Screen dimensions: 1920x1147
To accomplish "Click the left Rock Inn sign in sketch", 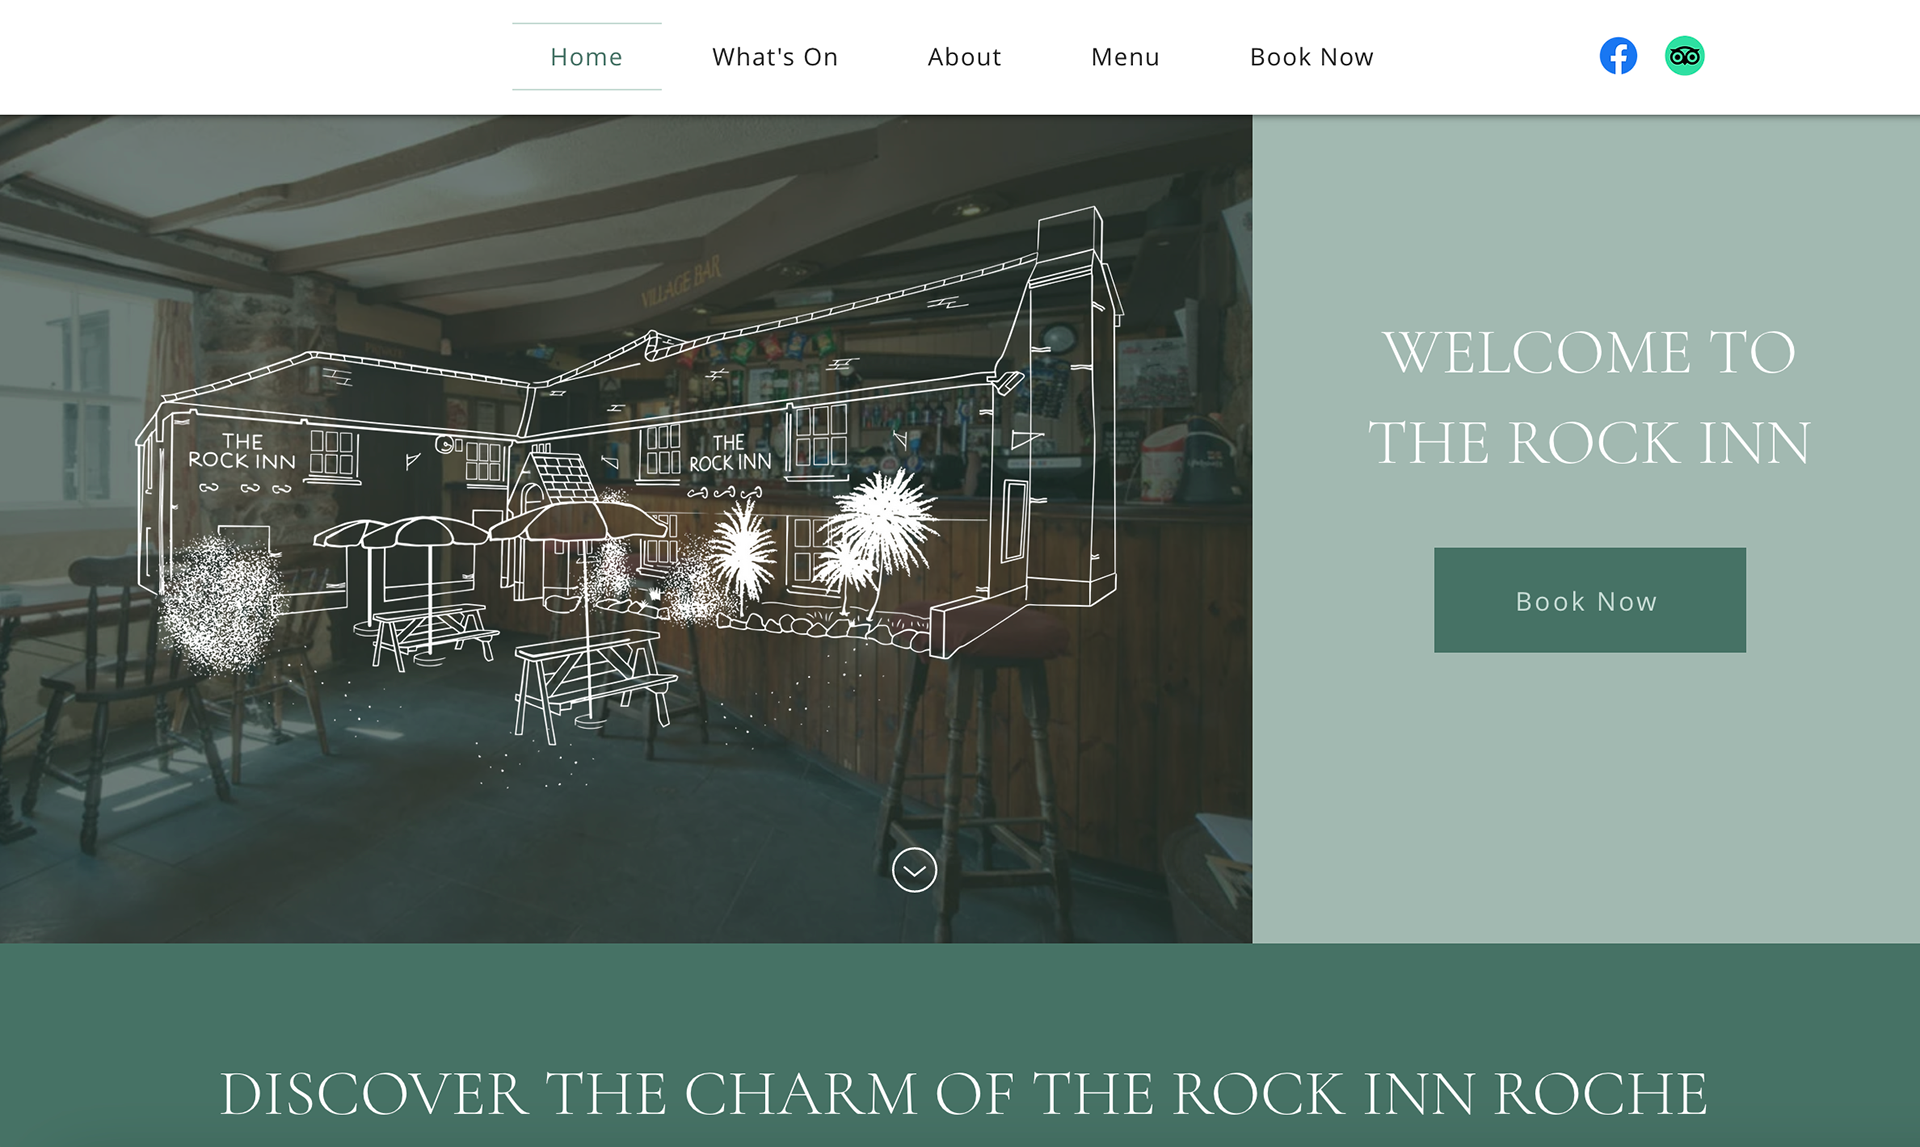I will point(242,451).
